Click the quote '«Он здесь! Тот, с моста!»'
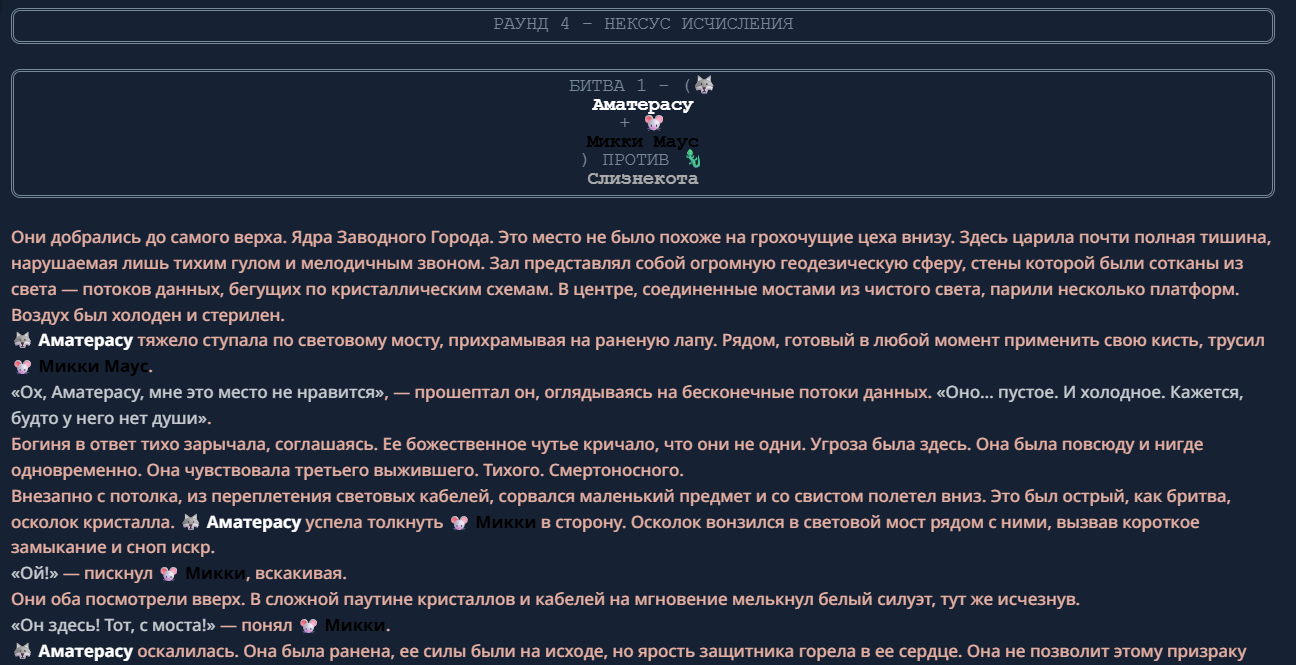1296x665 pixels. pos(115,626)
